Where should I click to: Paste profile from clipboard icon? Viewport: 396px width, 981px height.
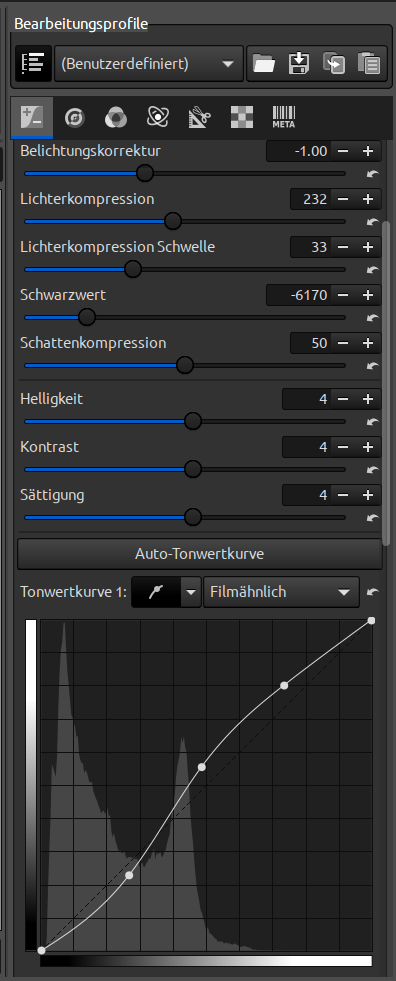(368, 63)
